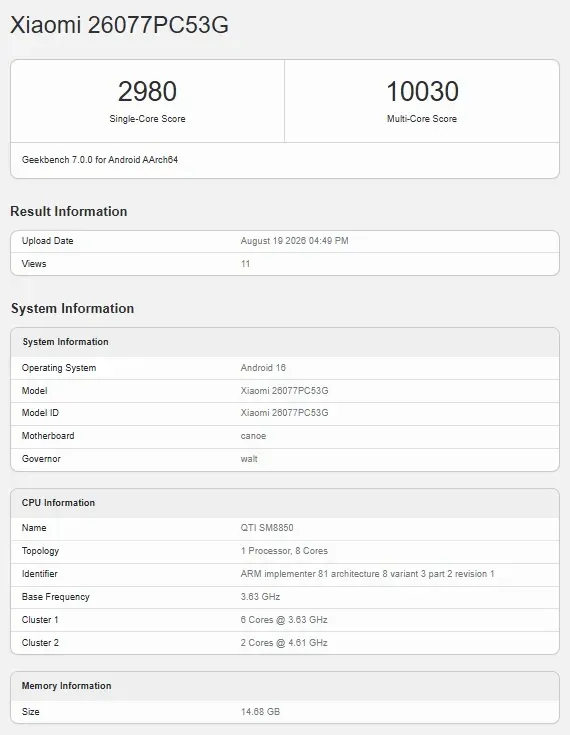Click the Cluster 1 label
The height and width of the screenshot is (735, 570).
coord(40,620)
